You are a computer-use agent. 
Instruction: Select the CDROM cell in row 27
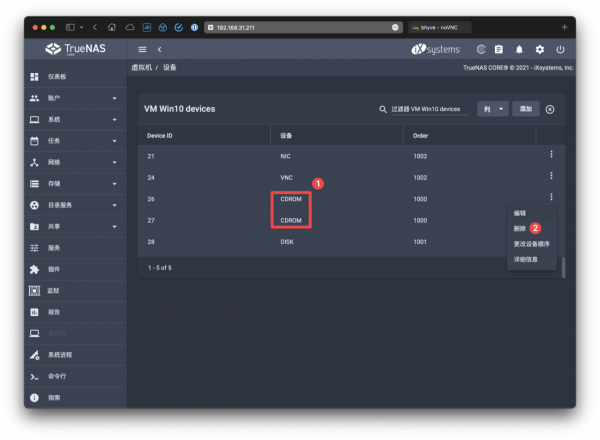[291, 220]
